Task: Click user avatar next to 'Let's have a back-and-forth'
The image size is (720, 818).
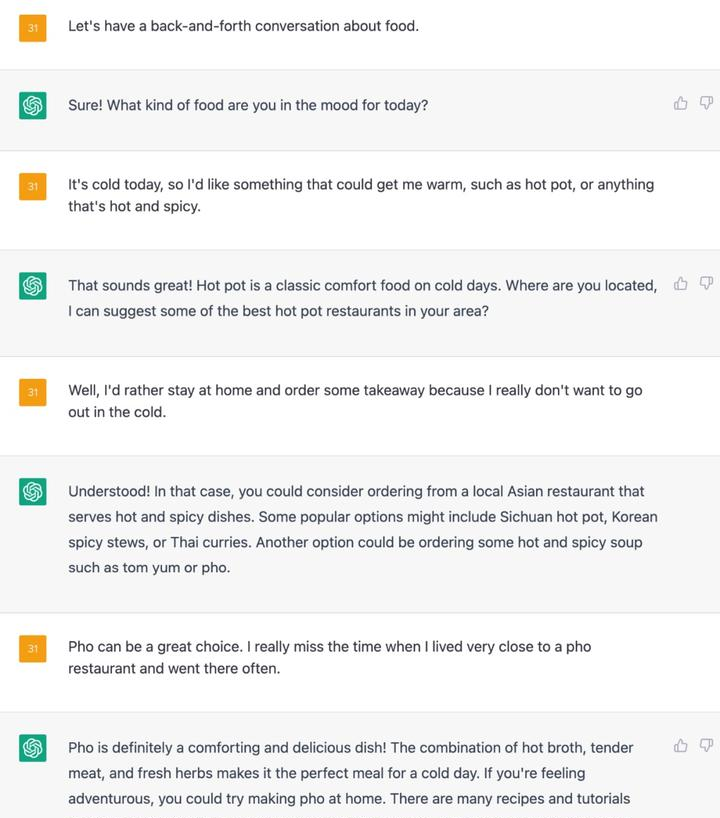Action: click(33, 28)
